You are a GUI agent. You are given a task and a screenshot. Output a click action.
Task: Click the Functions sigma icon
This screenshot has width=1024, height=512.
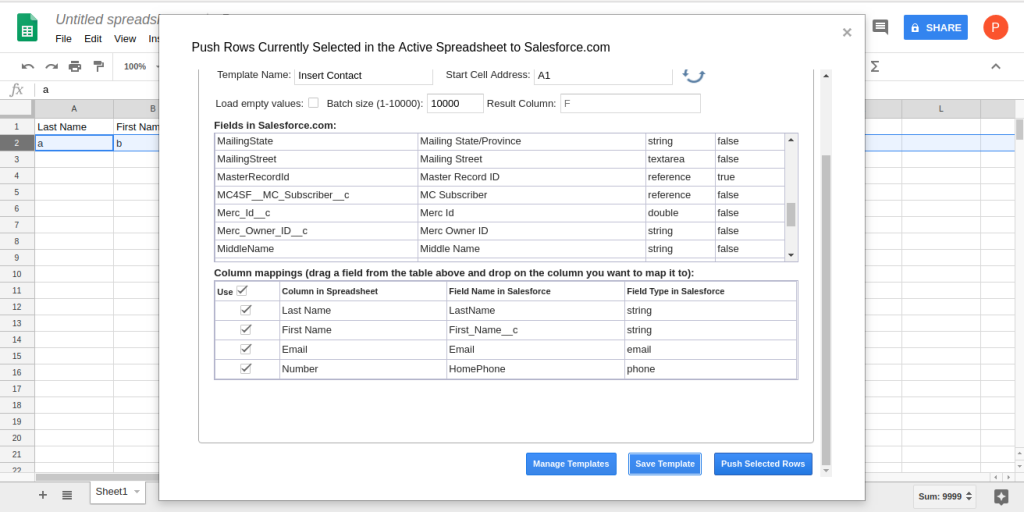tap(875, 66)
